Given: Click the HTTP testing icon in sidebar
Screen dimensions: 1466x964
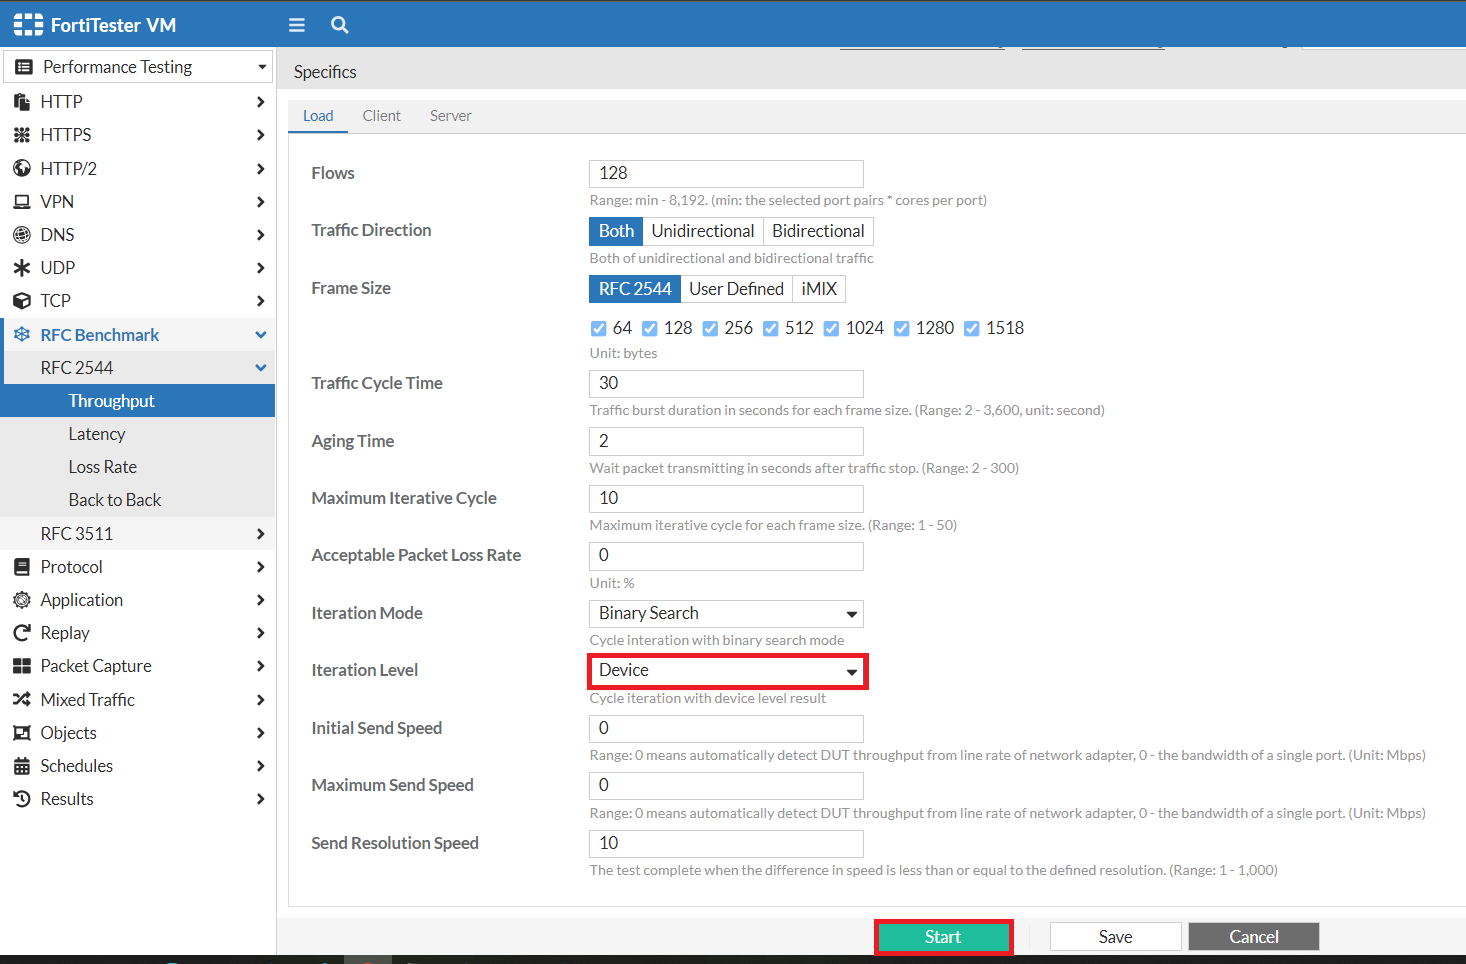Looking at the screenshot, I should 21,101.
